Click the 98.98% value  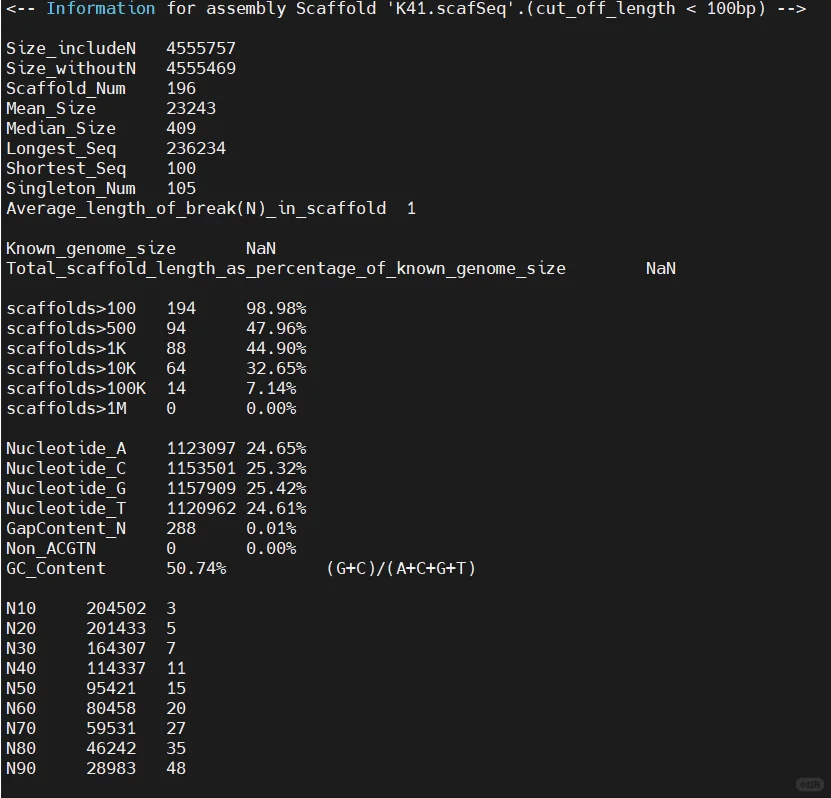276,308
